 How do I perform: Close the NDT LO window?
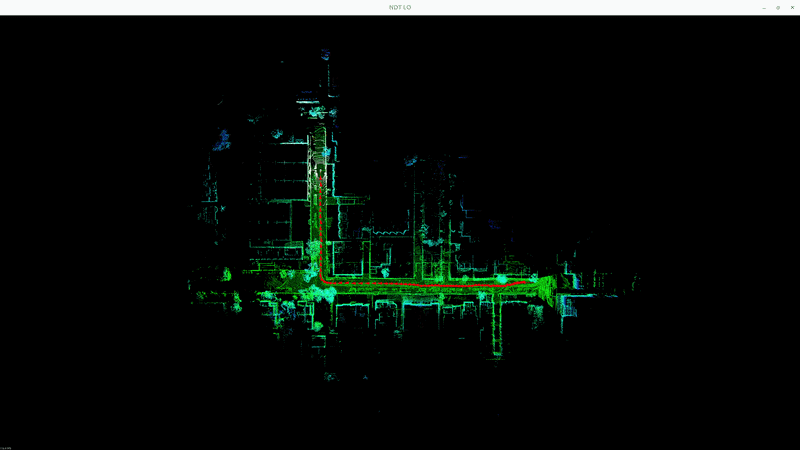pos(792,7)
